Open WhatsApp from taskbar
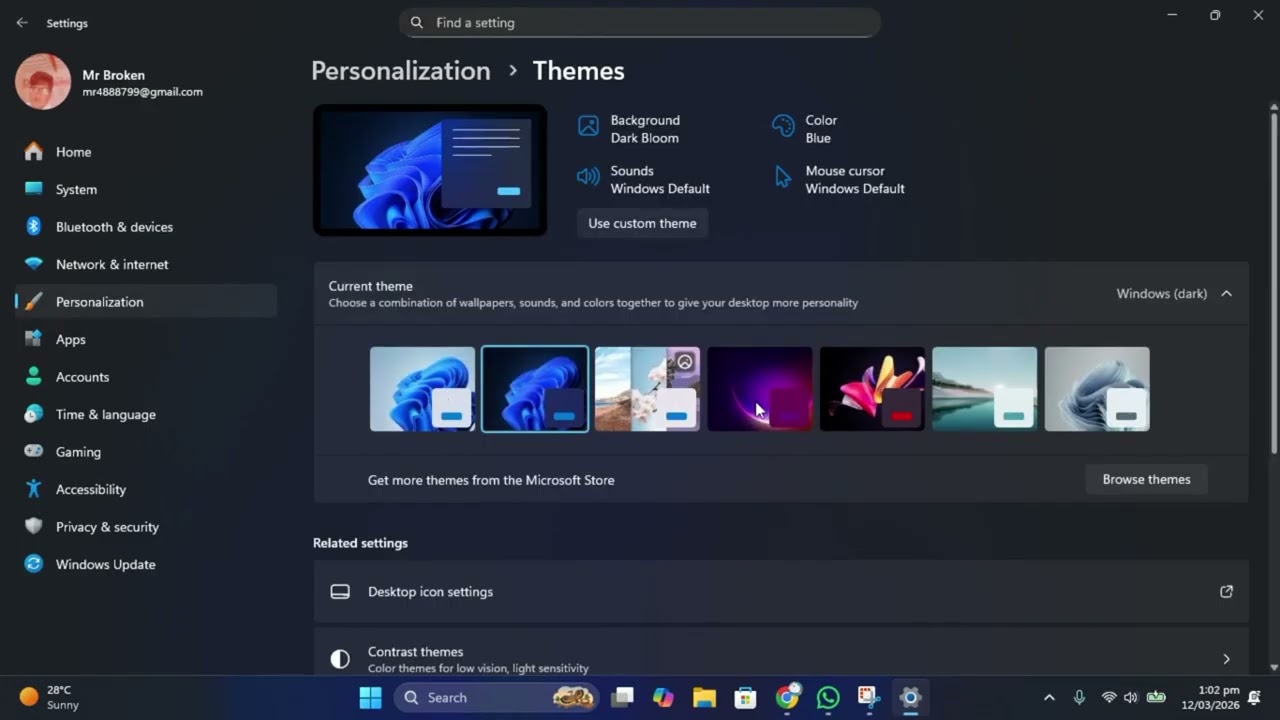This screenshot has width=1280, height=720. pos(828,697)
